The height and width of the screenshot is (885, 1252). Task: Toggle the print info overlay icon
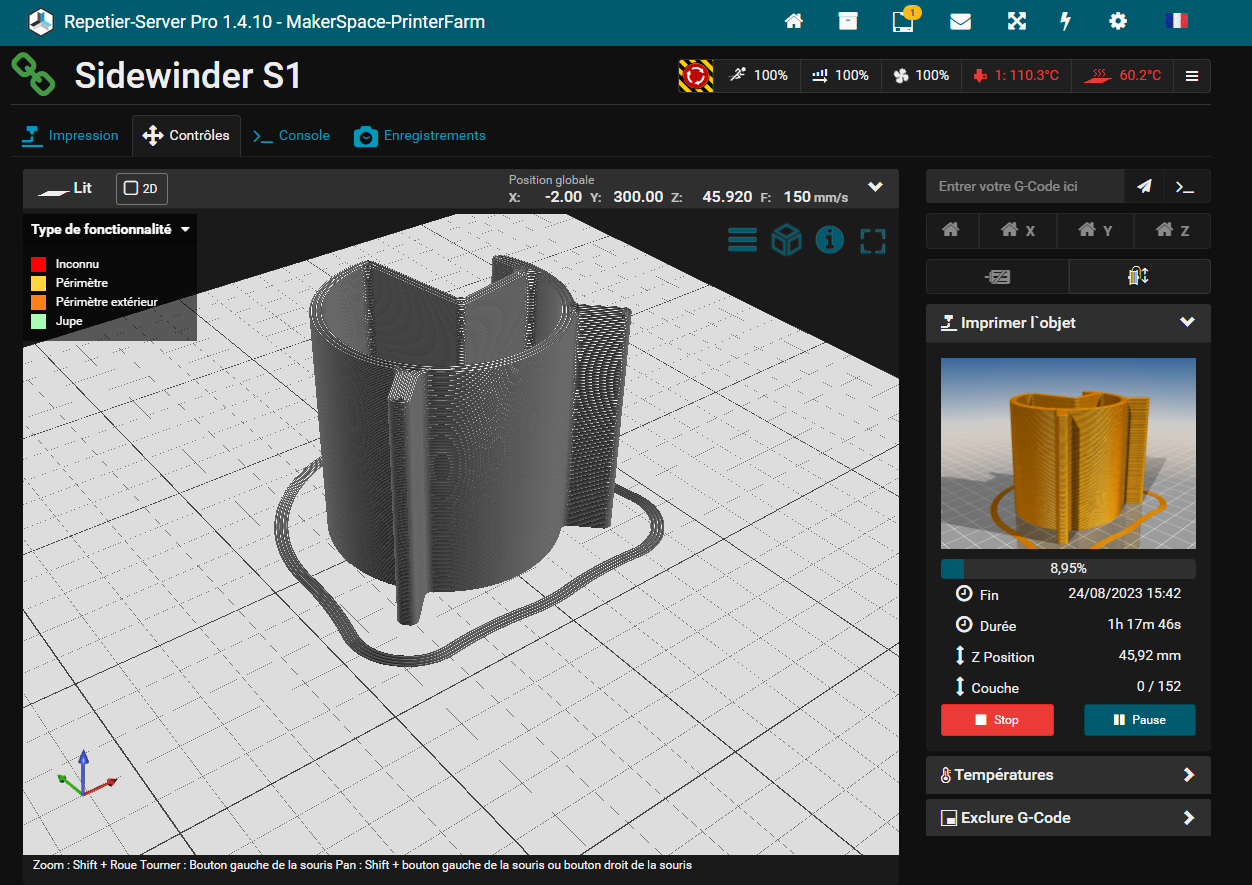(829, 240)
